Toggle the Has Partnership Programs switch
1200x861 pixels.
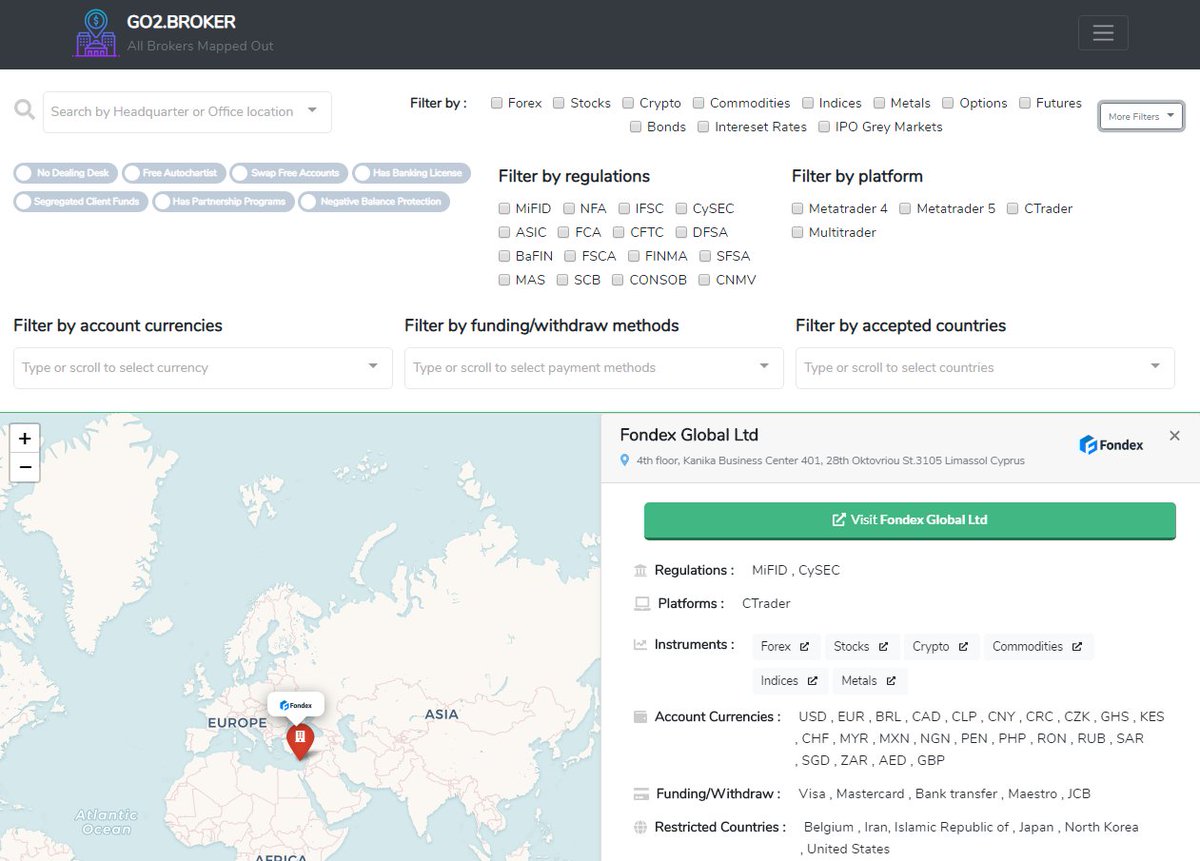click(223, 202)
